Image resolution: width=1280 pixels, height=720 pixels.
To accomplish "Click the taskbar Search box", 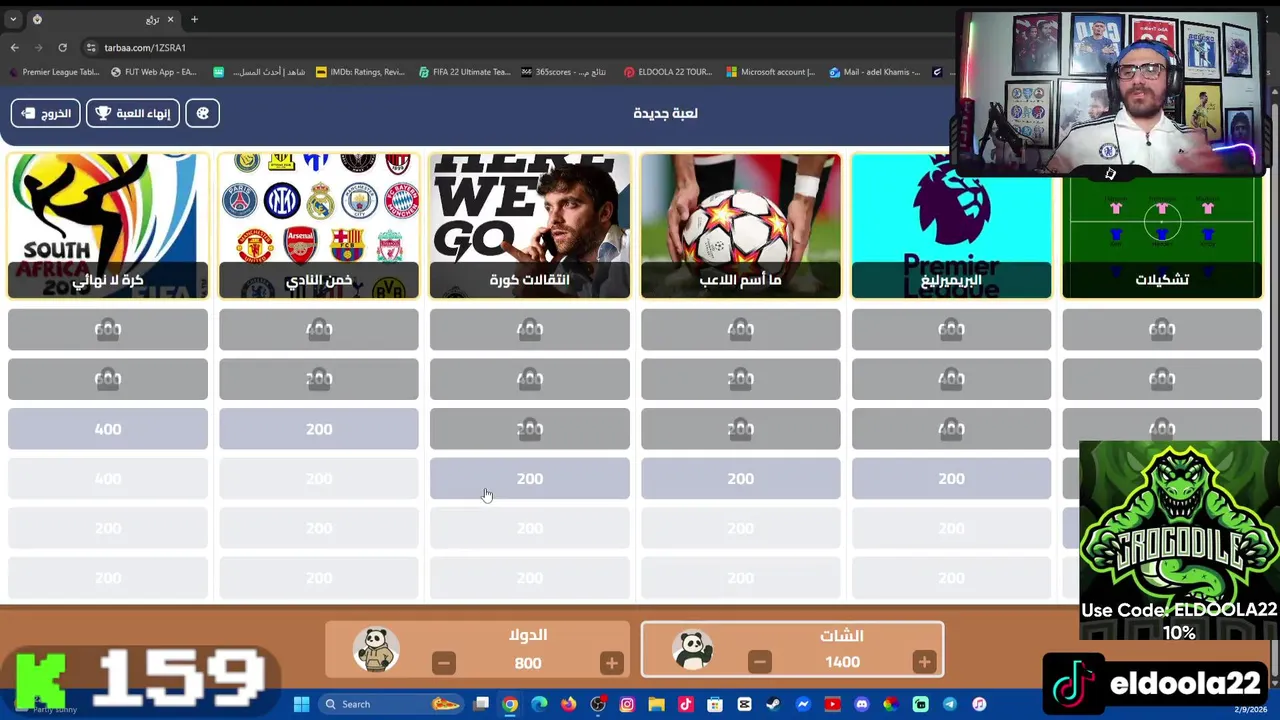I will [391, 704].
